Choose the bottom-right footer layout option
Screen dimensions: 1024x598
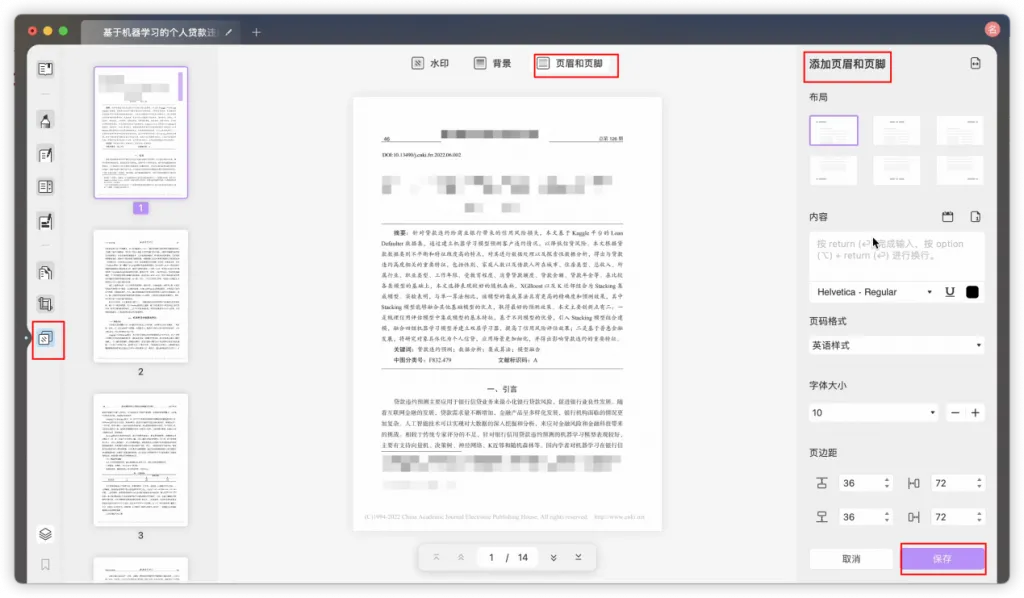click(x=959, y=170)
